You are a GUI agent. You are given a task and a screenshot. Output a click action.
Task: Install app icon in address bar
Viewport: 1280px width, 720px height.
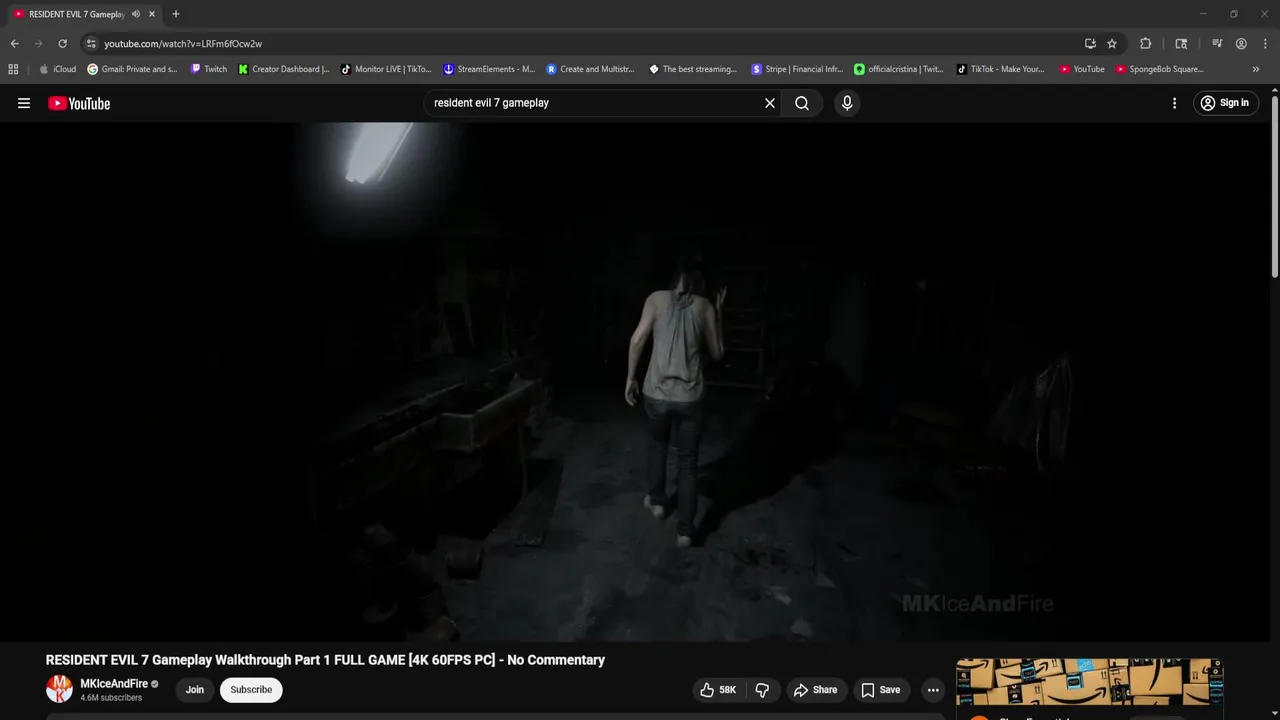click(x=1090, y=44)
